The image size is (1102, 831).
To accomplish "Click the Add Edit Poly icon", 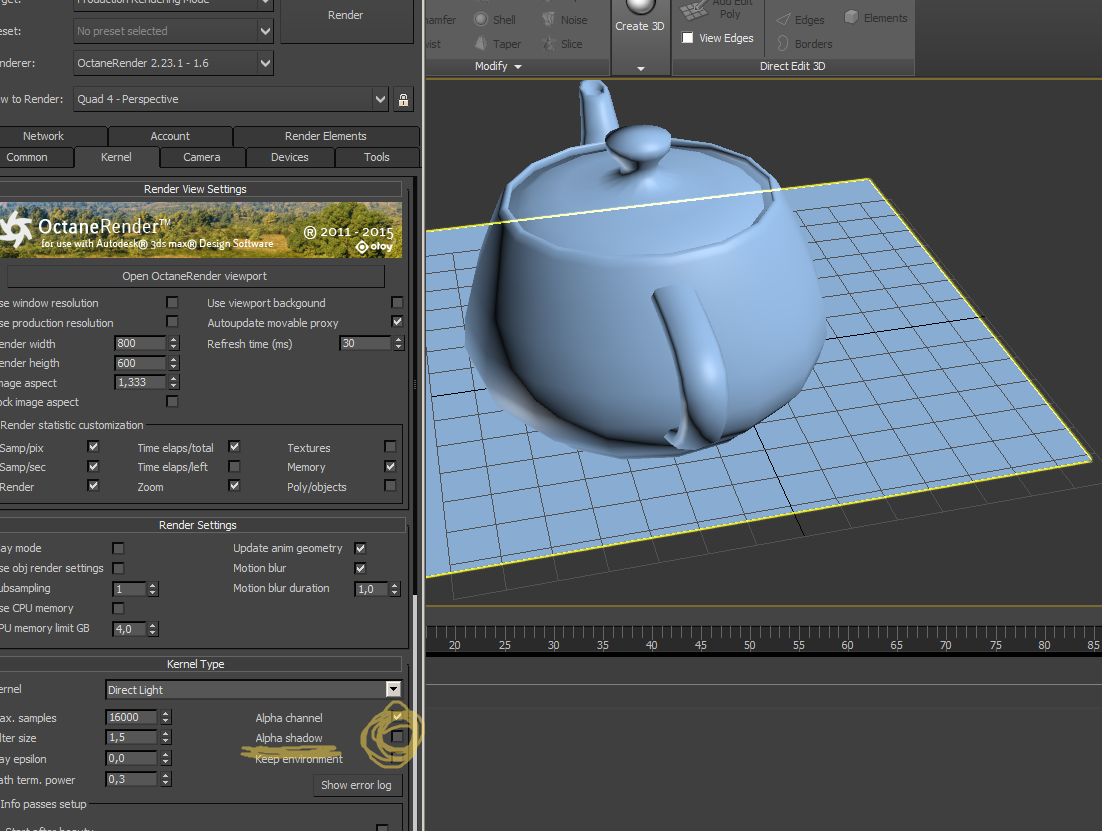I will pyautogui.click(x=694, y=10).
